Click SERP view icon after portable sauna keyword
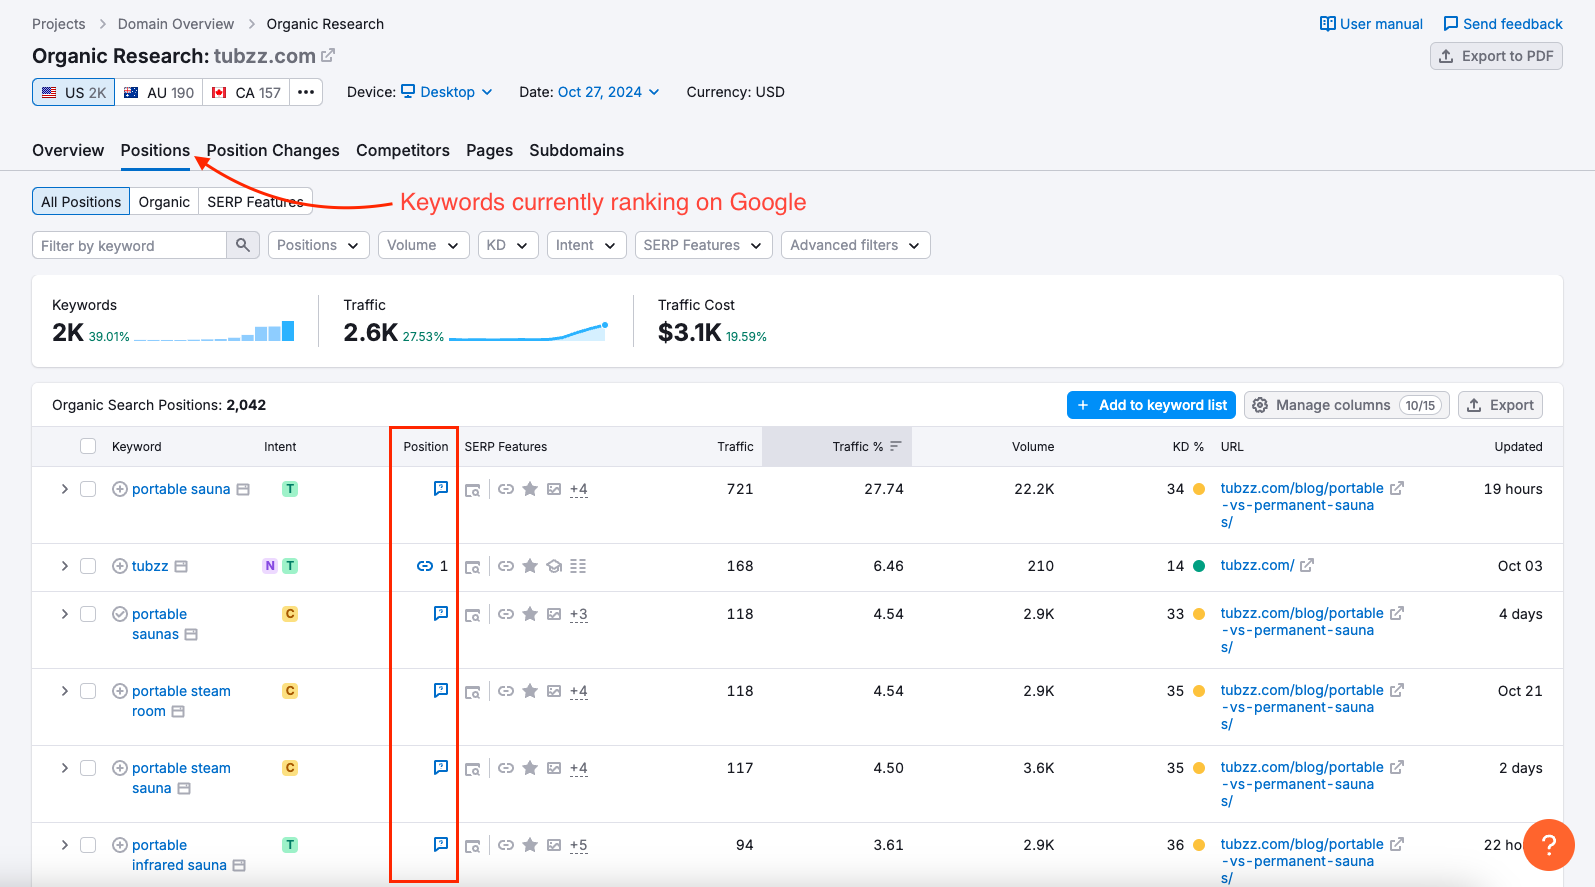Image resolution: width=1595 pixels, height=887 pixels. [243, 489]
